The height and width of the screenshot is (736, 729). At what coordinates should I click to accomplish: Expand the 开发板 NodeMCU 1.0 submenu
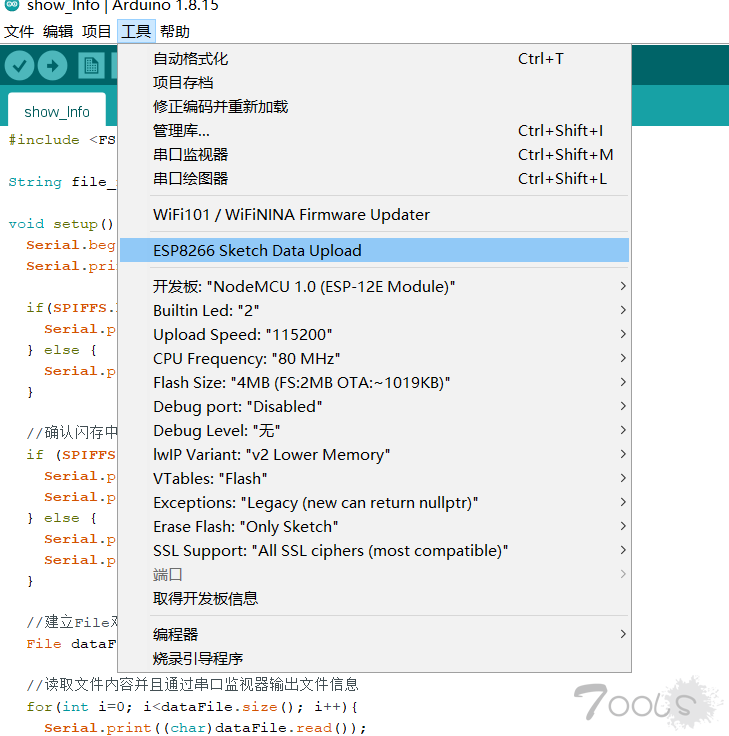coord(374,286)
